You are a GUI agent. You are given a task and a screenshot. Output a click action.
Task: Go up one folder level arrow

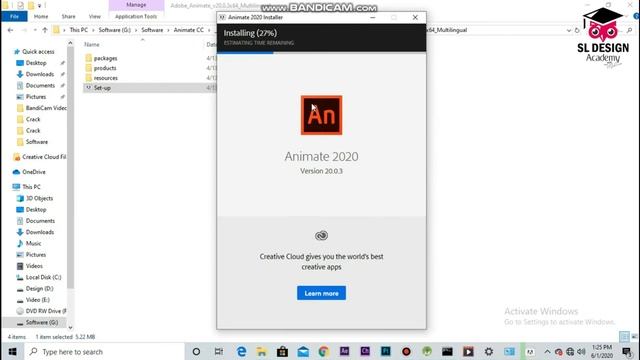[45, 30]
